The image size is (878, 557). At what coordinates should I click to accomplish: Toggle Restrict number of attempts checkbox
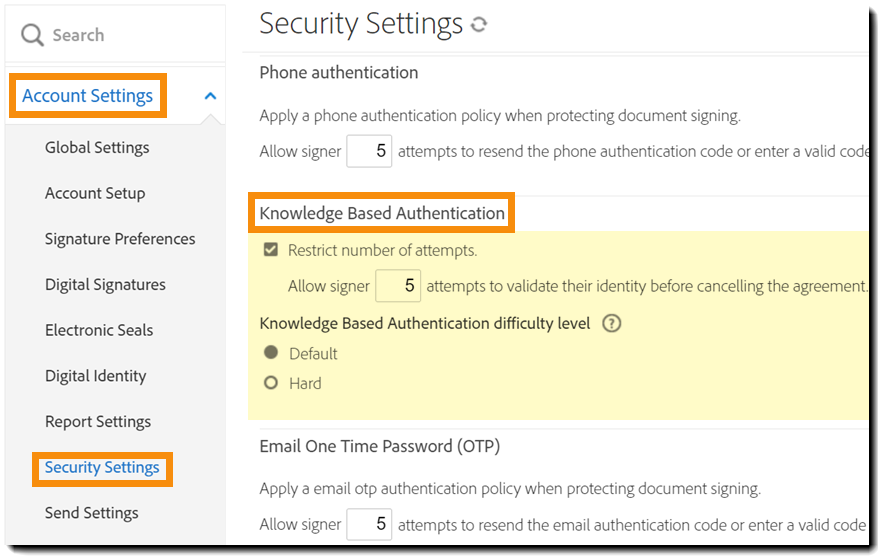(270, 250)
